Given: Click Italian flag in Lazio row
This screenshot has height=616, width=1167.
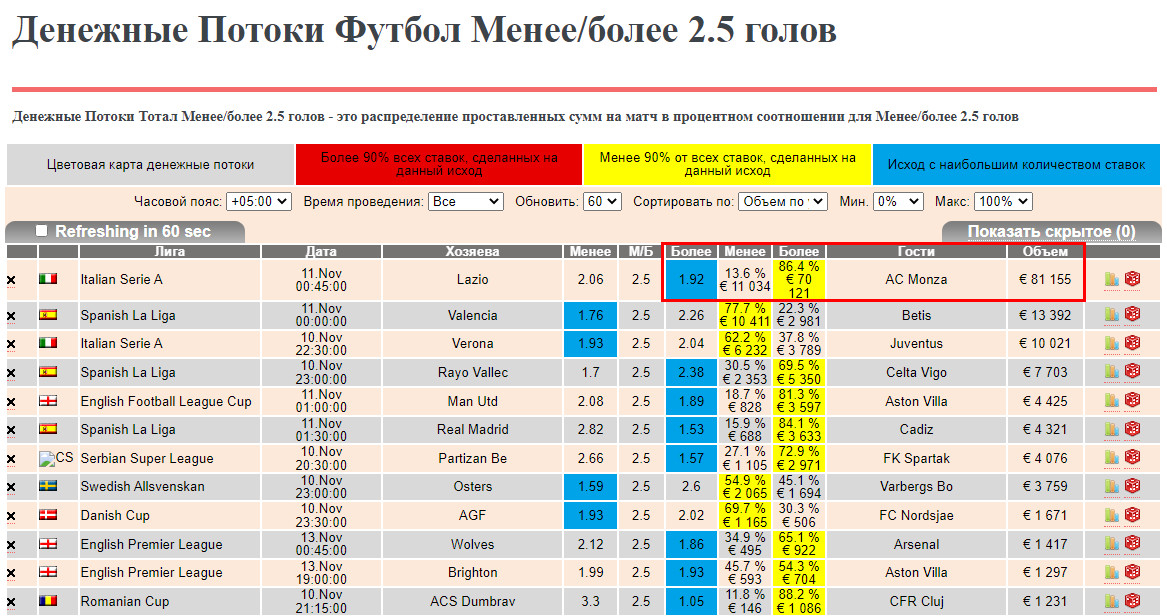Looking at the screenshot, I should pyautogui.click(x=48, y=279).
